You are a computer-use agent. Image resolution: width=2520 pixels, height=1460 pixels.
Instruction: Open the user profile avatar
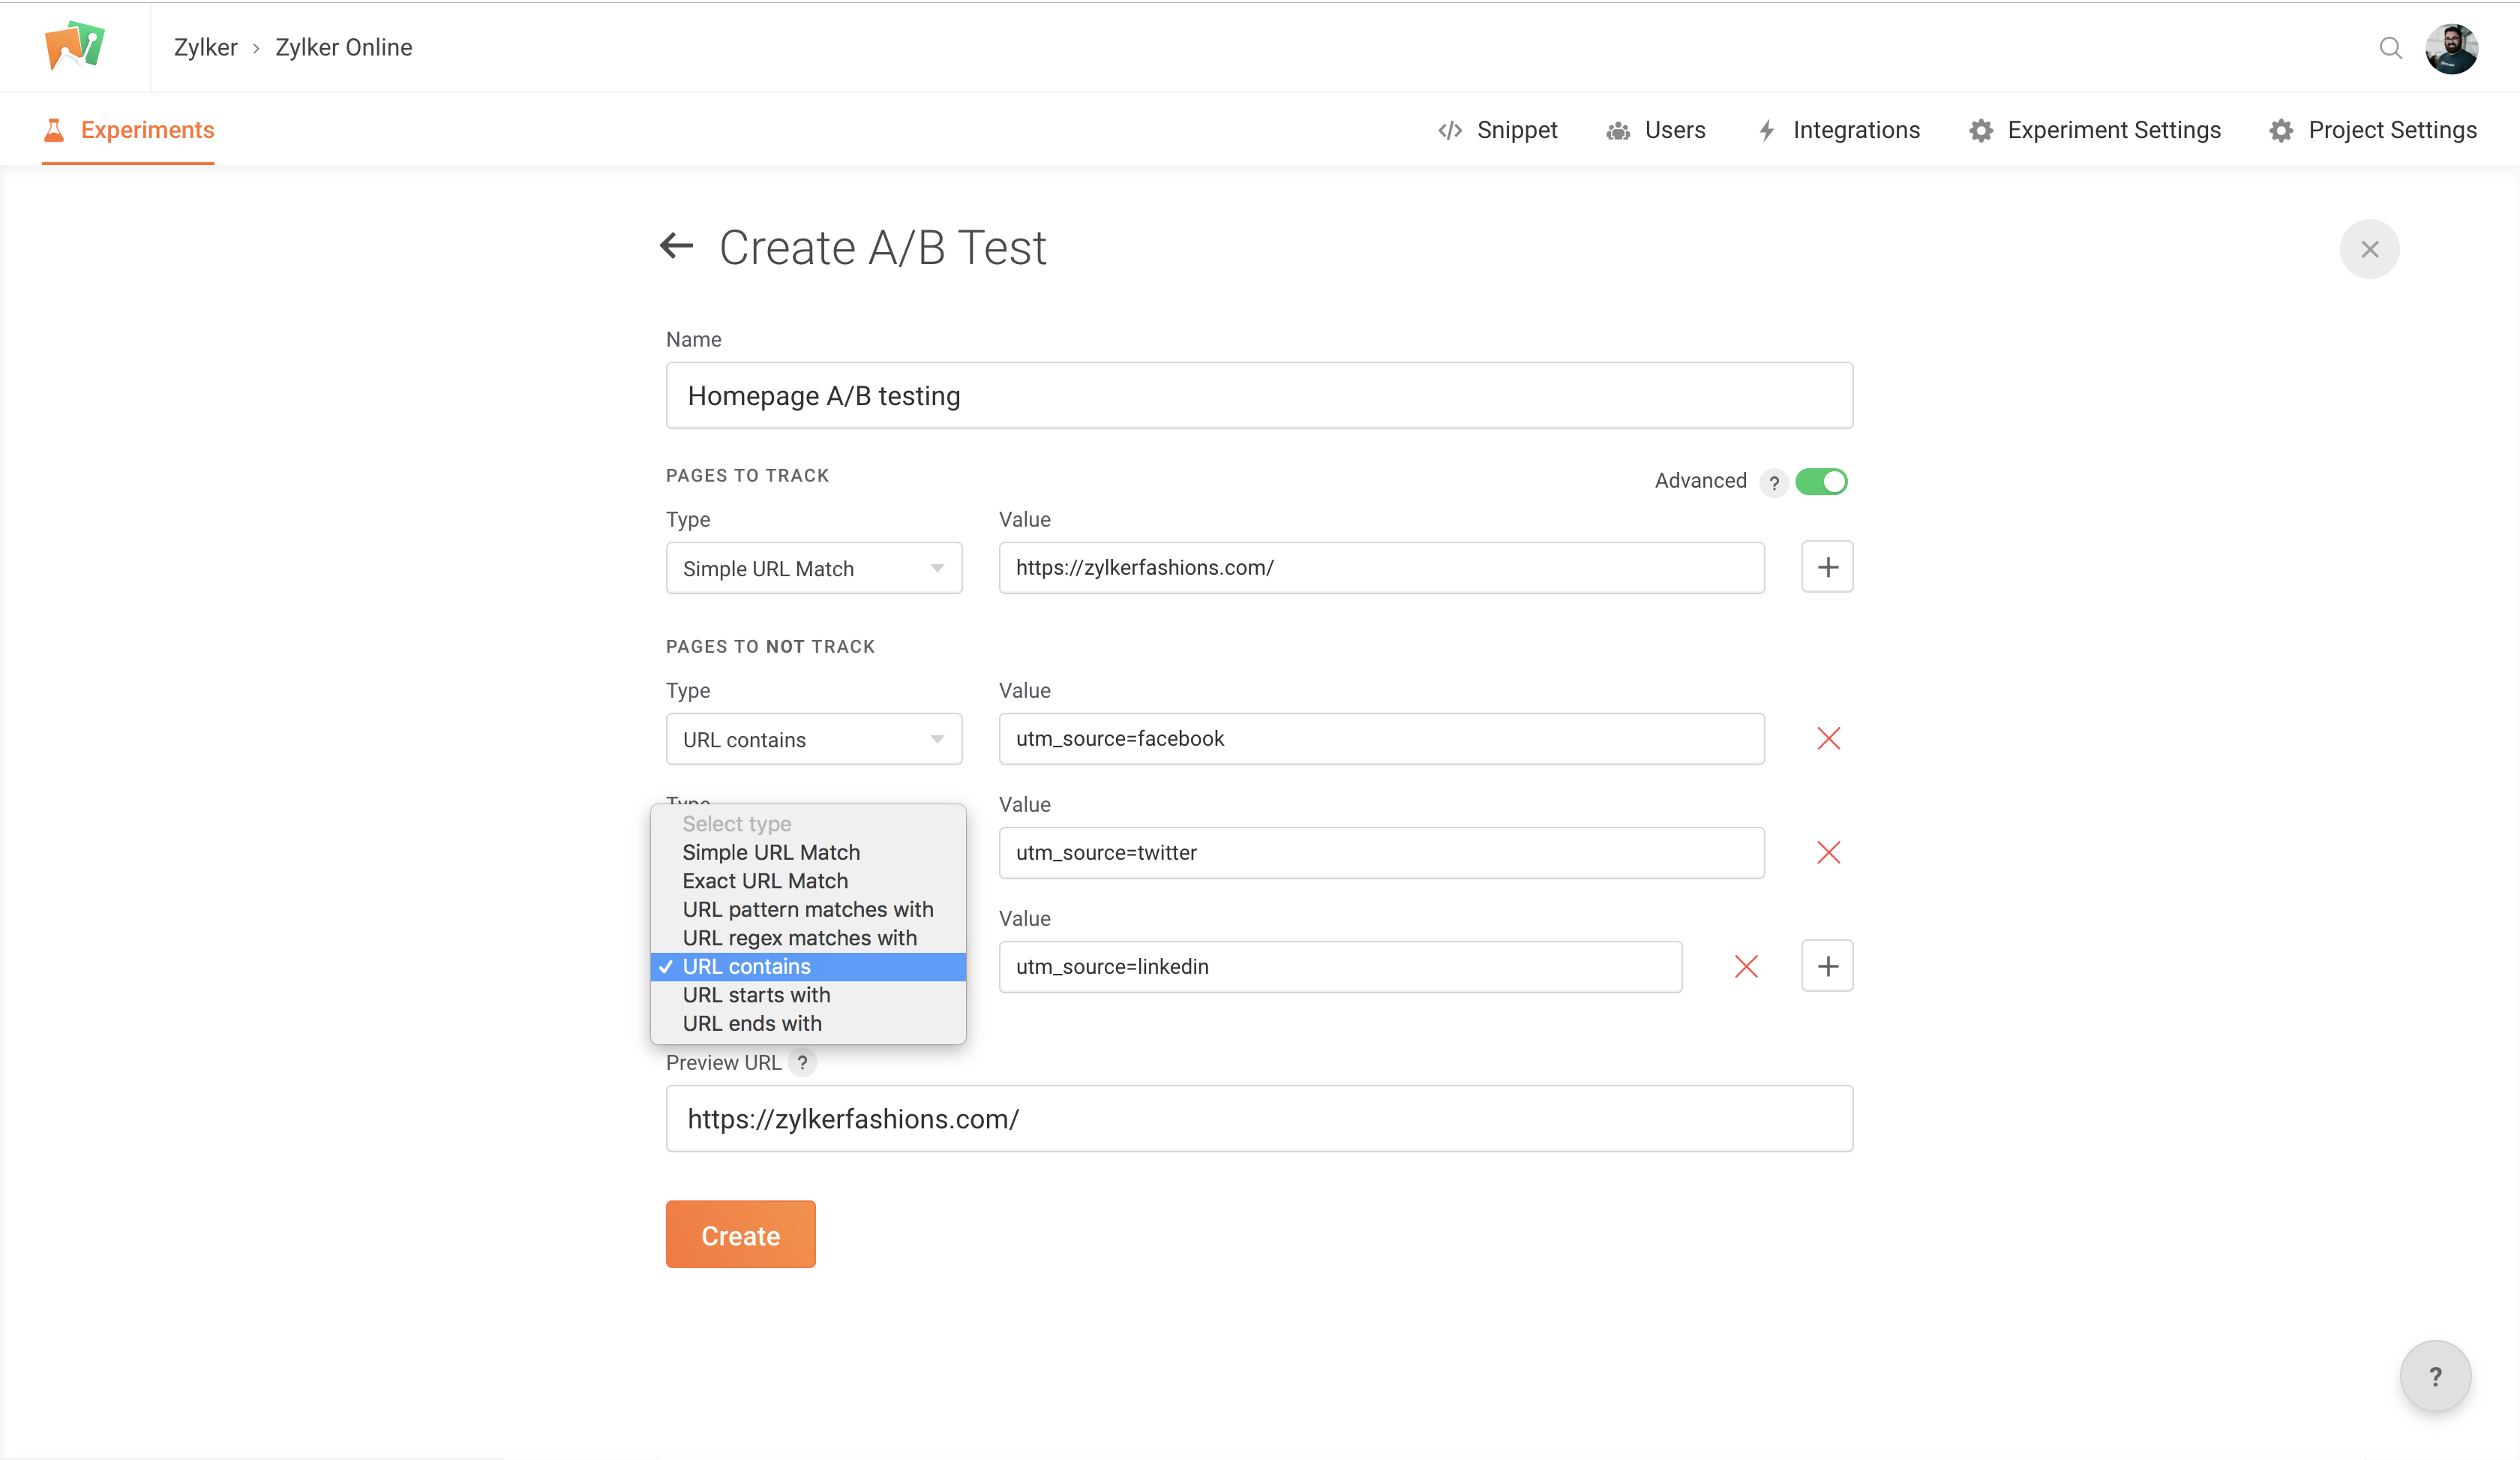2451,48
